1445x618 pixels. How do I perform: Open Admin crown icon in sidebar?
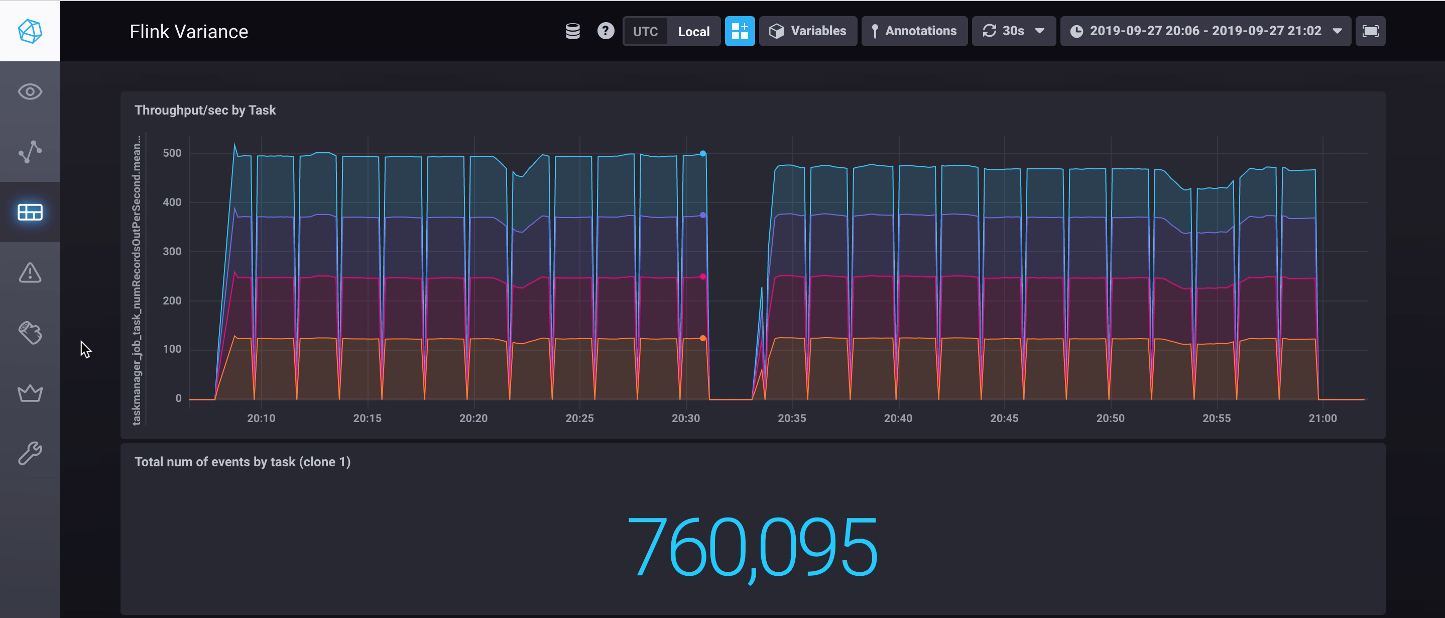30,393
